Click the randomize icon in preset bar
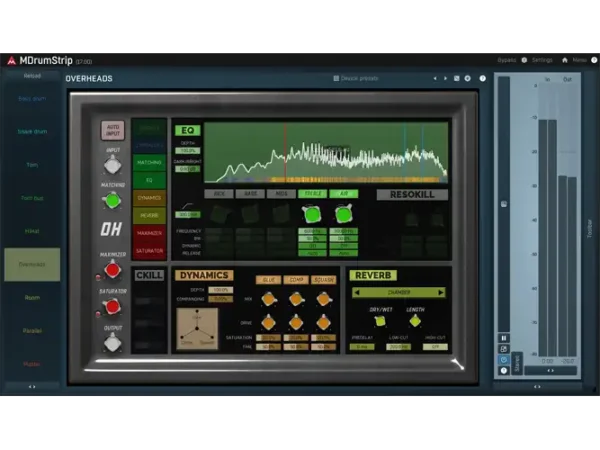Image resolution: width=600 pixels, height=450 pixels. pos(457,78)
